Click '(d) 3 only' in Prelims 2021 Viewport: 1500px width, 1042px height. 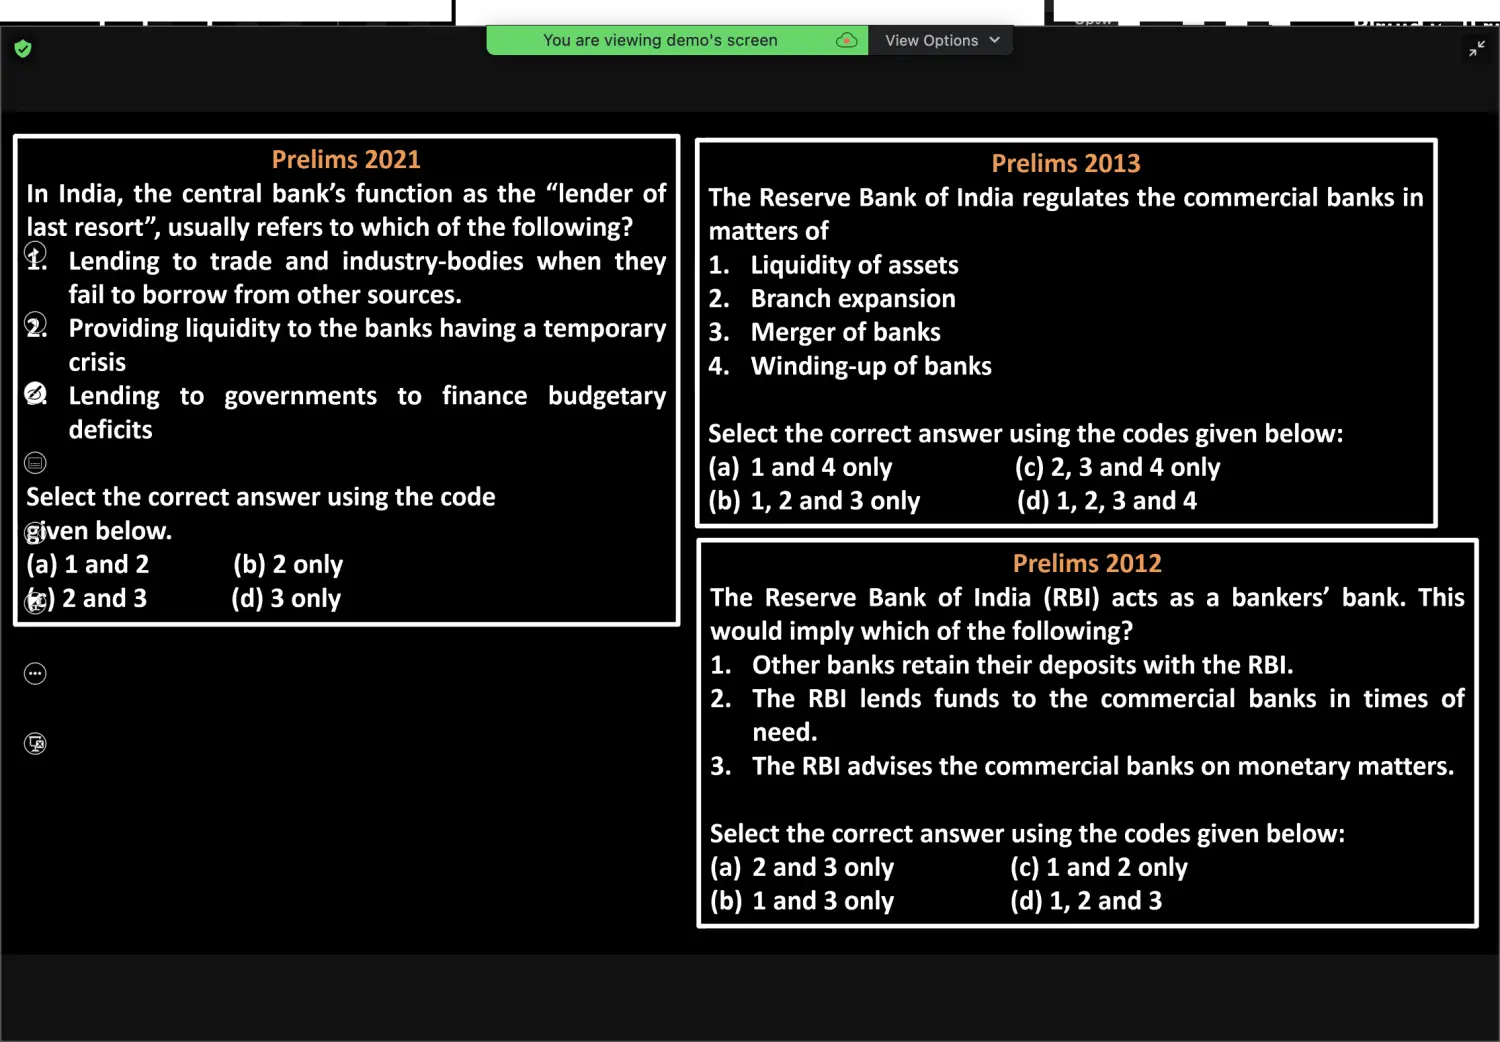pyautogui.click(x=286, y=599)
